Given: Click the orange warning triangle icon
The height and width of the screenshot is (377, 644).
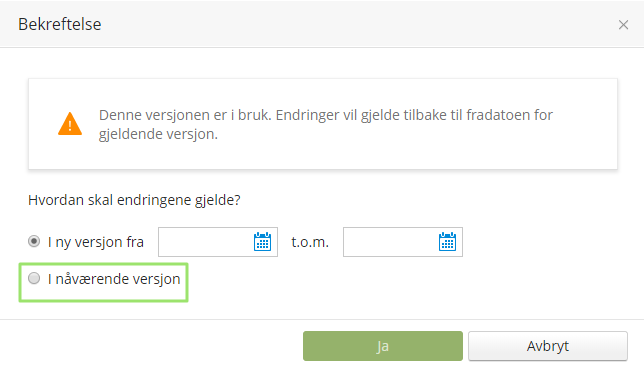Looking at the screenshot, I should coord(70,124).
